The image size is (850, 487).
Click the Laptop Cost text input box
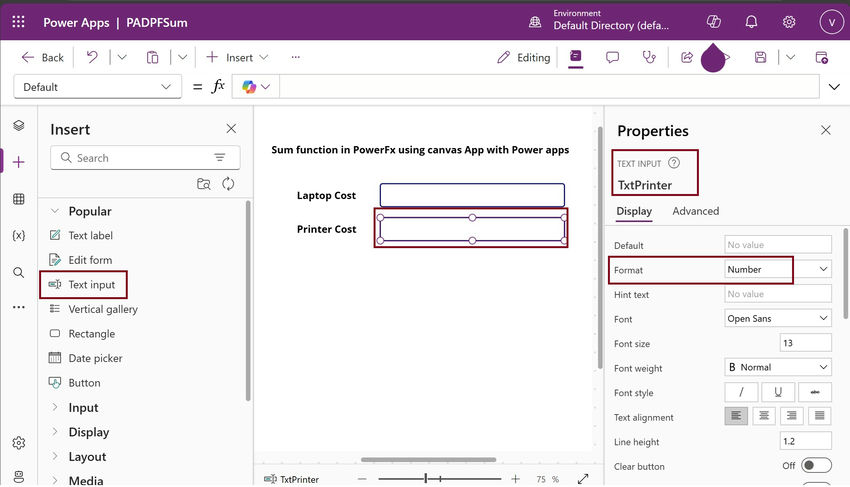click(472, 195)
